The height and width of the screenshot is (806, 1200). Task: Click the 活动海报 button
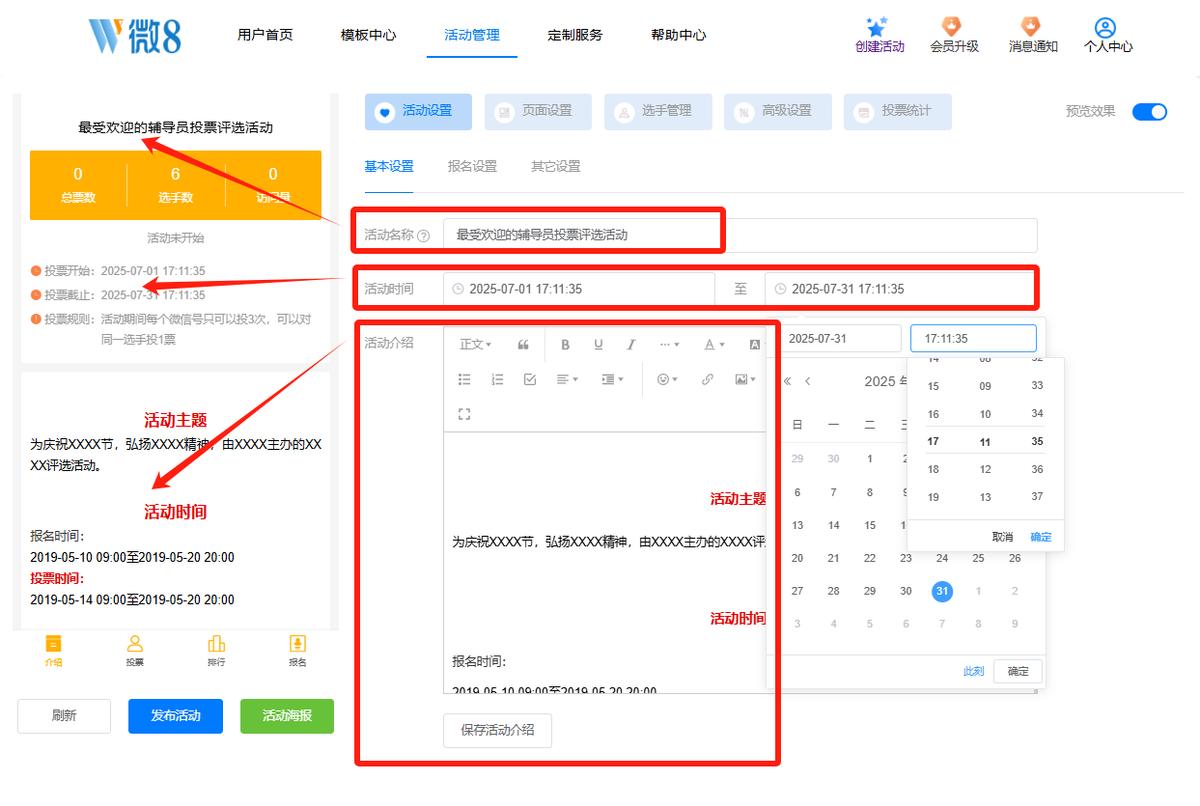point(287,716)
